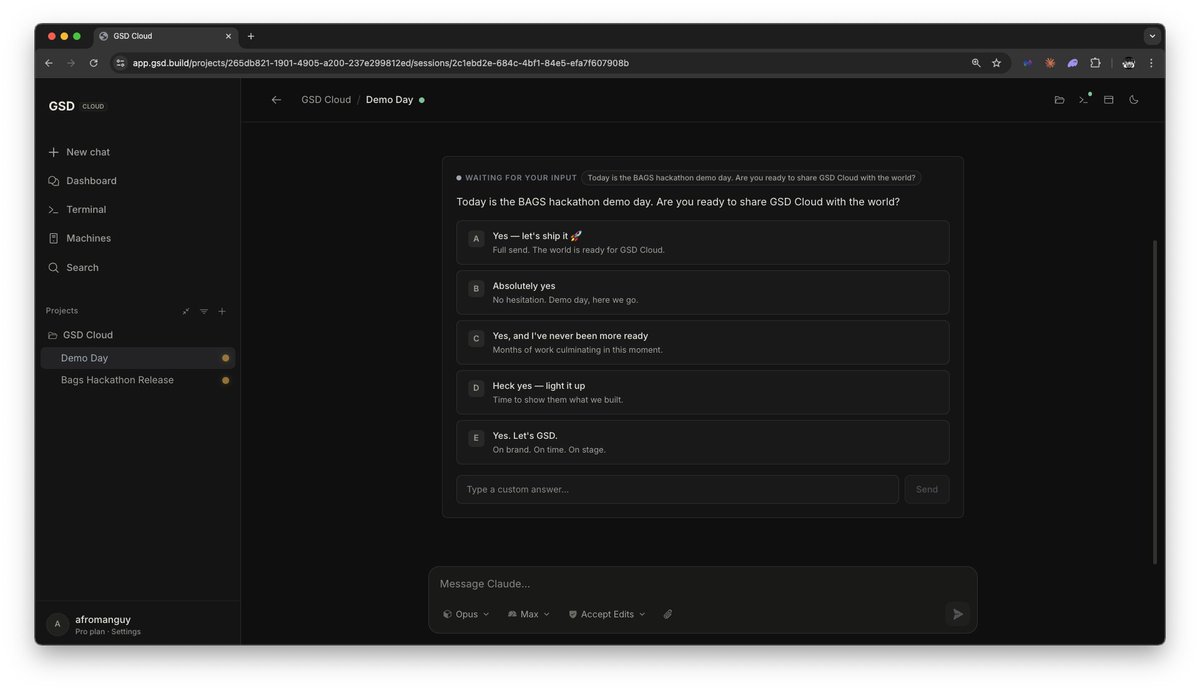Toggle dark mode with the moon icon
The height and width of the screenshot is (691, 1200).
tap(1134, 100)
